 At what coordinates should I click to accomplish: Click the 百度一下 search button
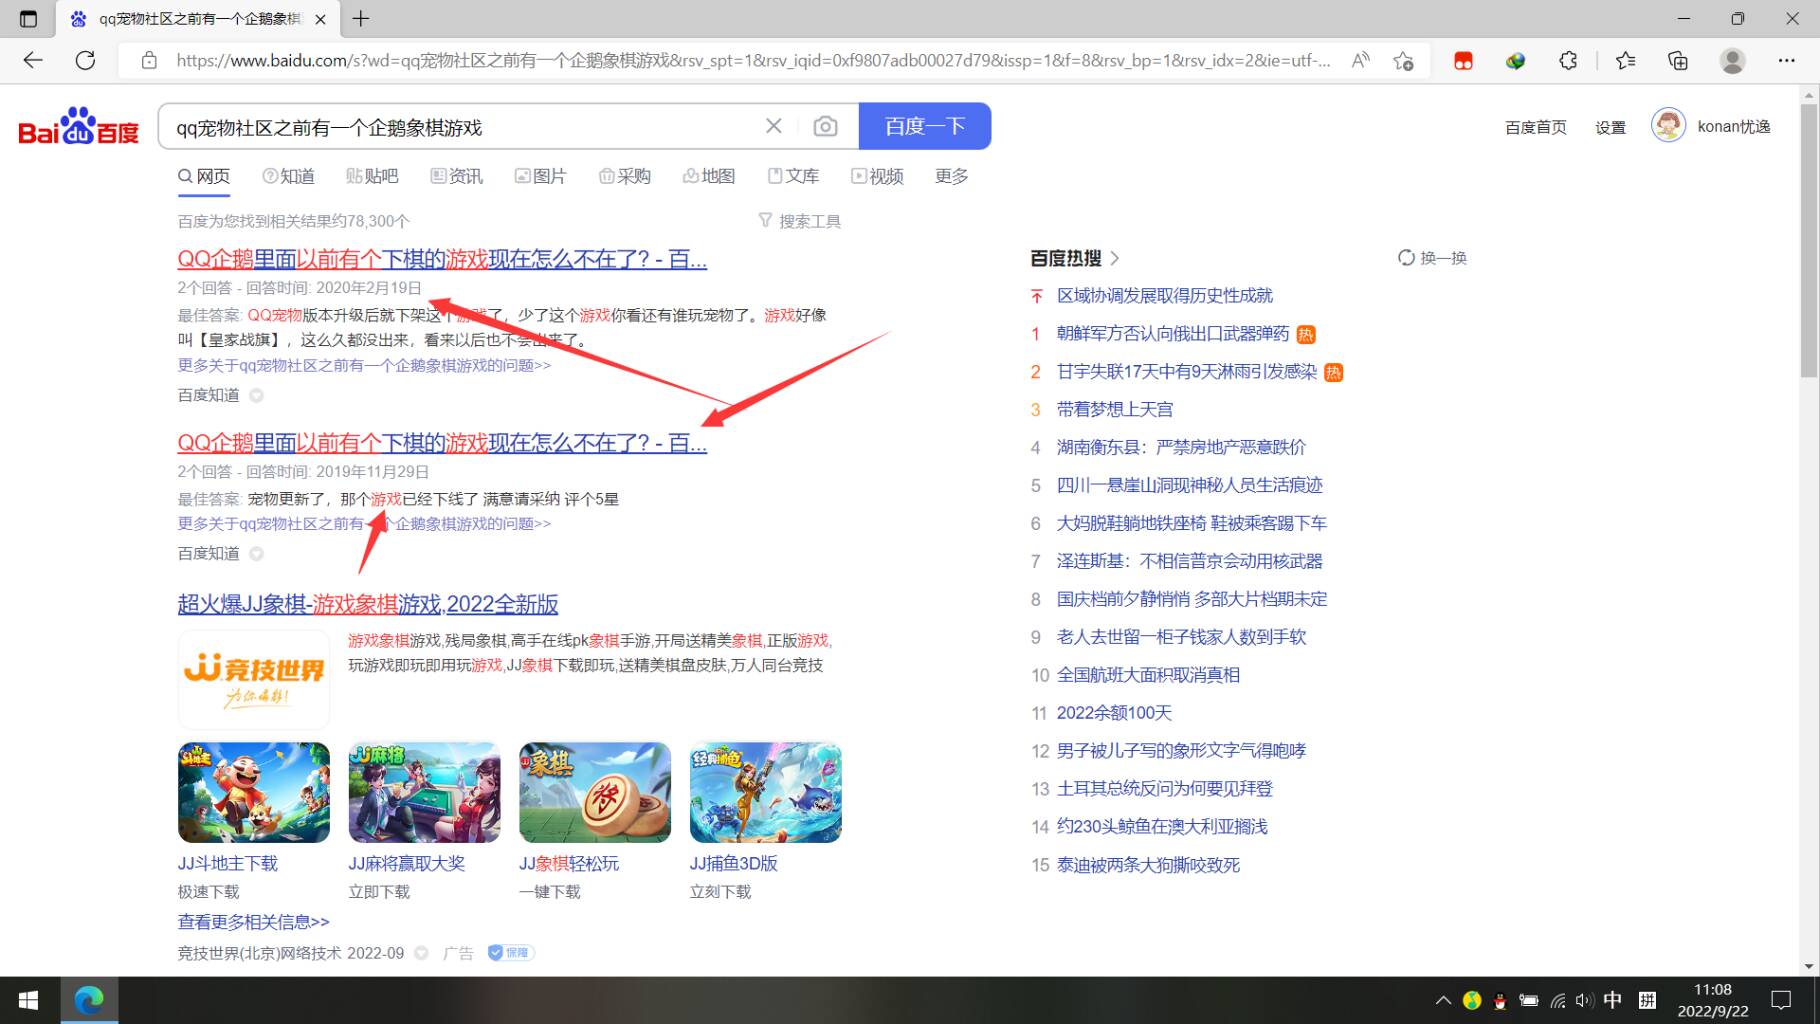925,126
